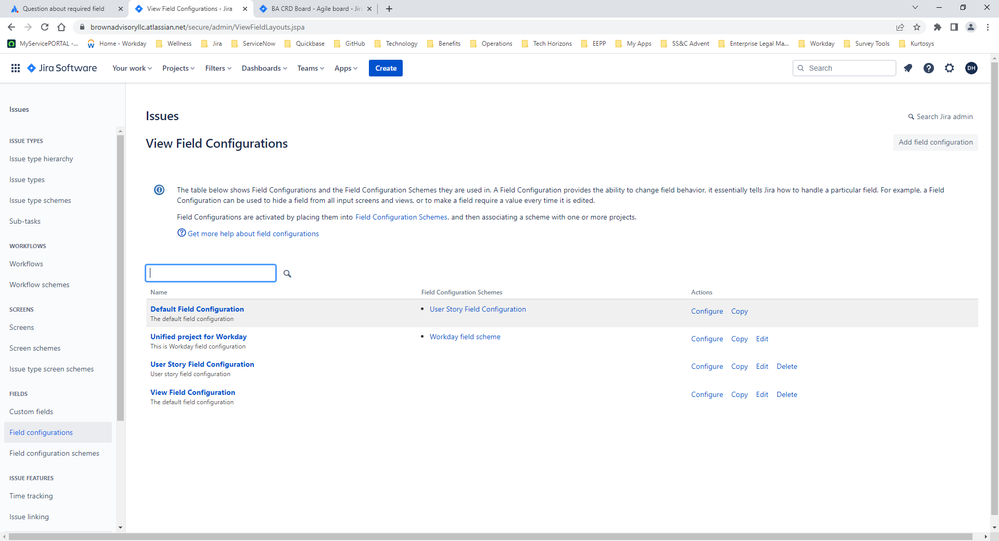Click Delete for View Field Configuration
Screen dimensions: 999x541
tap(787, 394)
